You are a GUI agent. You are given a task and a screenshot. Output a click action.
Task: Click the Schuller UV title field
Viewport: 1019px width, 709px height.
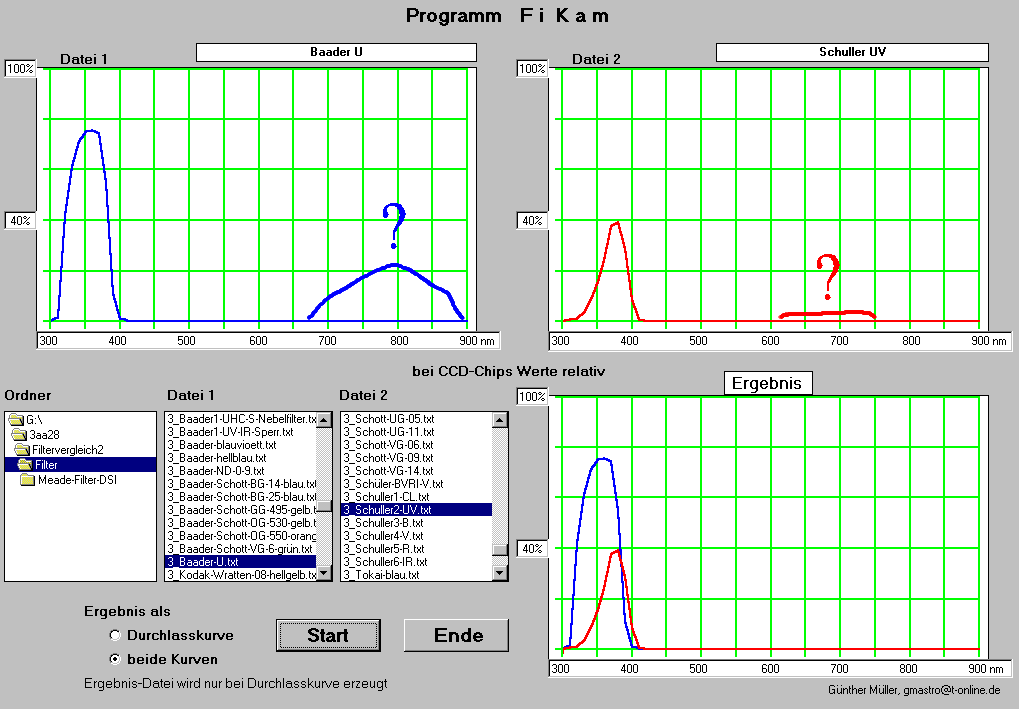pyautogui.click(x=852, y=51)
